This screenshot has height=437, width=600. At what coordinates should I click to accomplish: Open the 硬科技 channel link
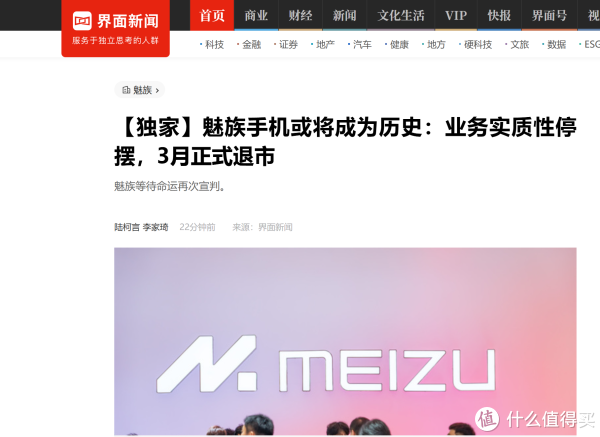click(x=478, y=45)
